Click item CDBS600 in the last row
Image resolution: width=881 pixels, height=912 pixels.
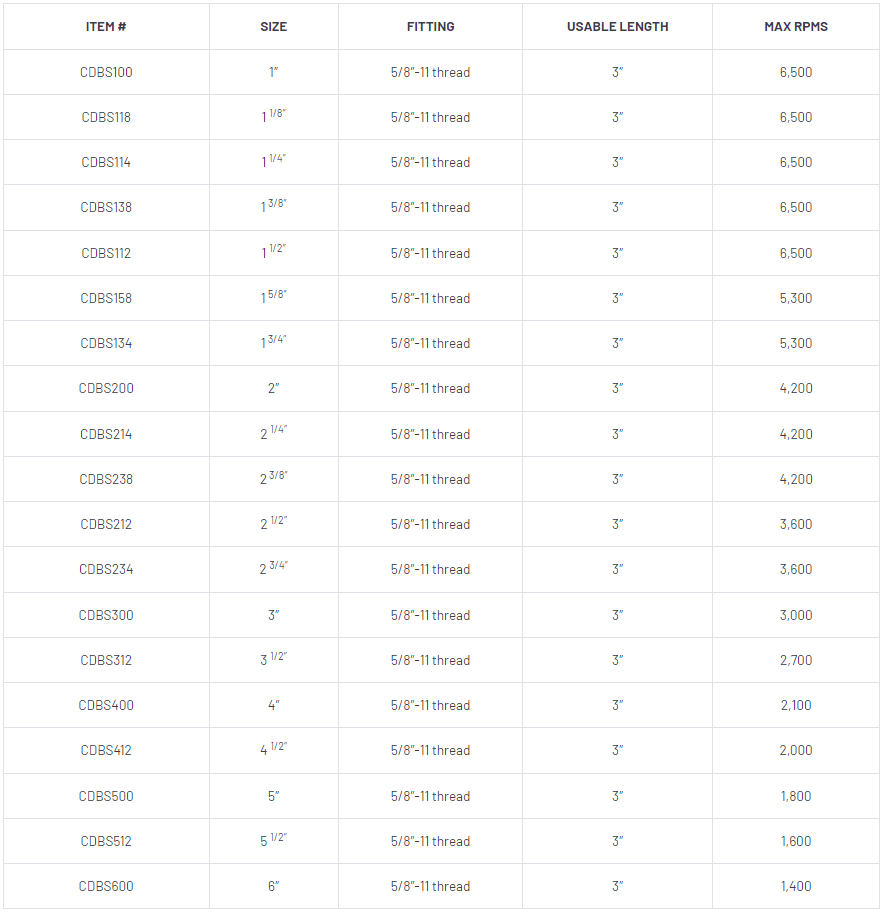106,886
